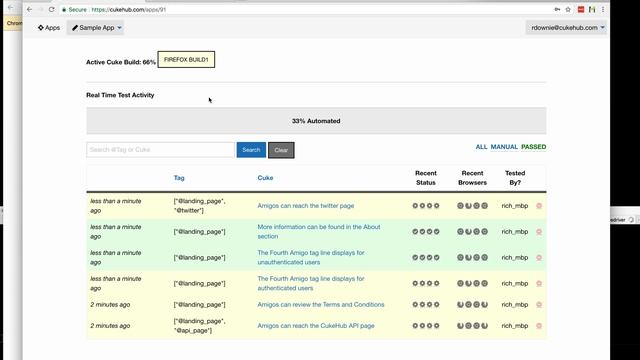The image size is (640, 360).
Task: Expand the Sample App dropdown
Action: coord(96,28)
